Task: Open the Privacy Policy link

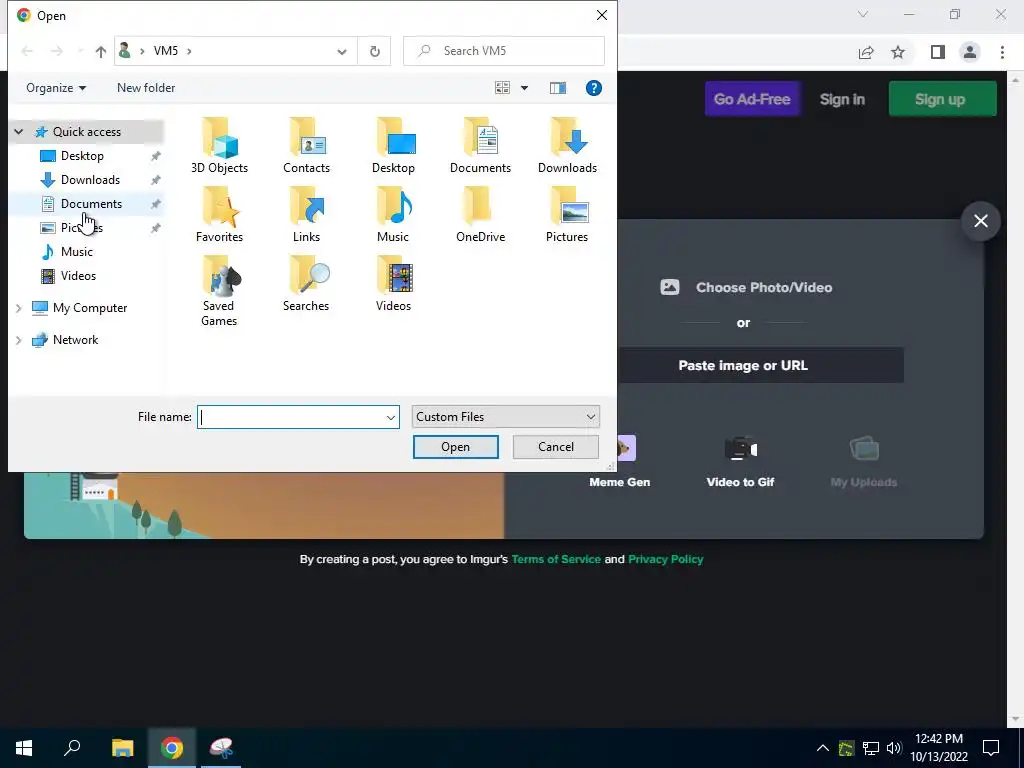Action: coord(665,560)
